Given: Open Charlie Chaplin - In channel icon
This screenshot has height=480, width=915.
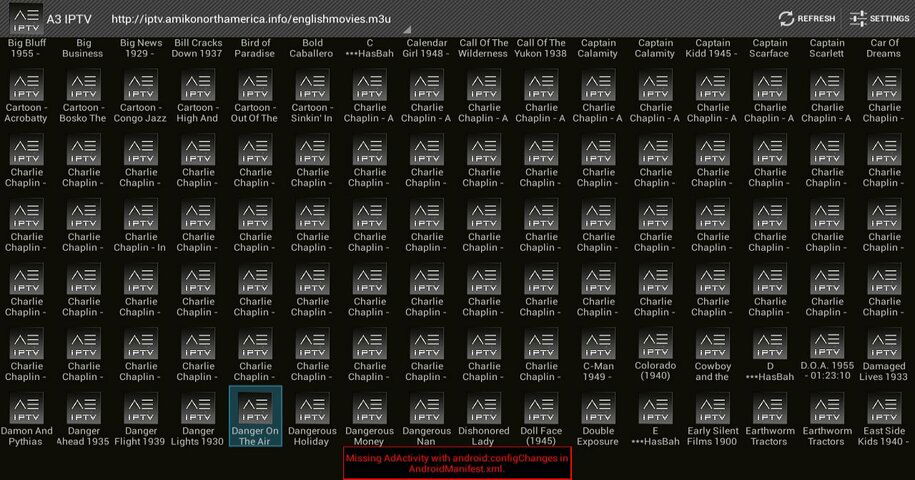Looking at the screenshot, I should click(141, 215).
